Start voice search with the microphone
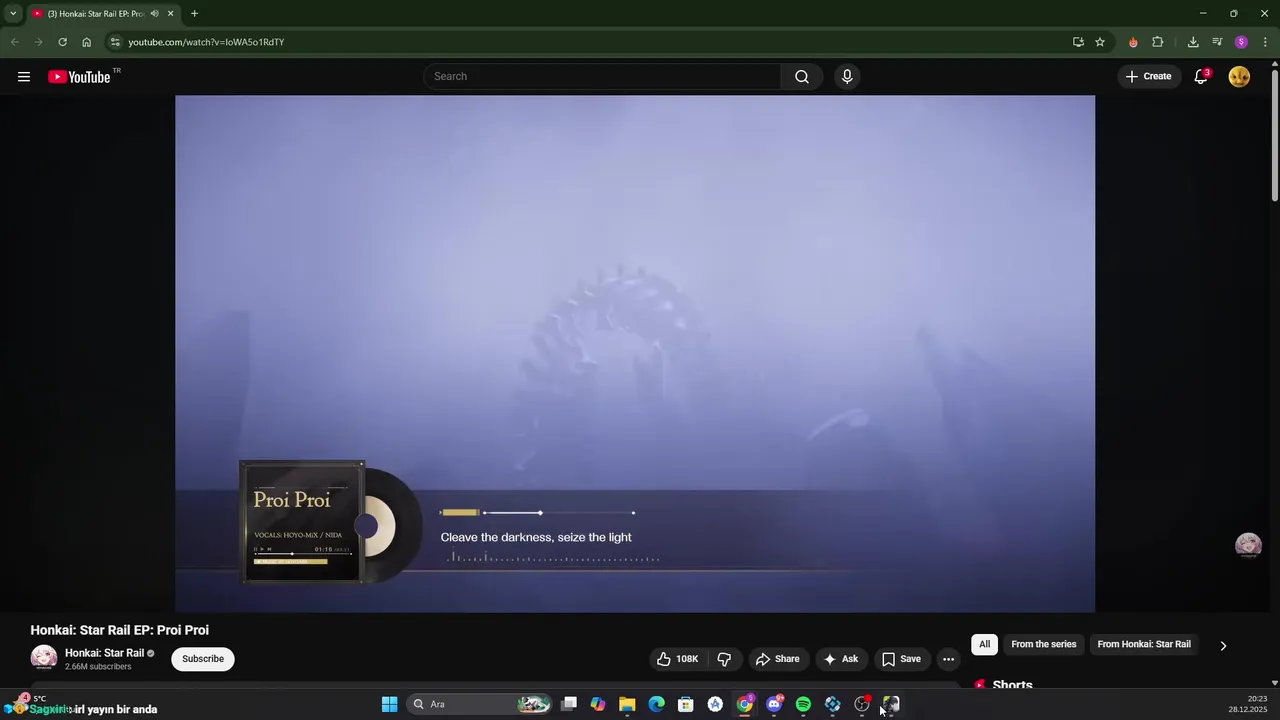Viewport: 1280px width, 720px height. pos(847,77)
